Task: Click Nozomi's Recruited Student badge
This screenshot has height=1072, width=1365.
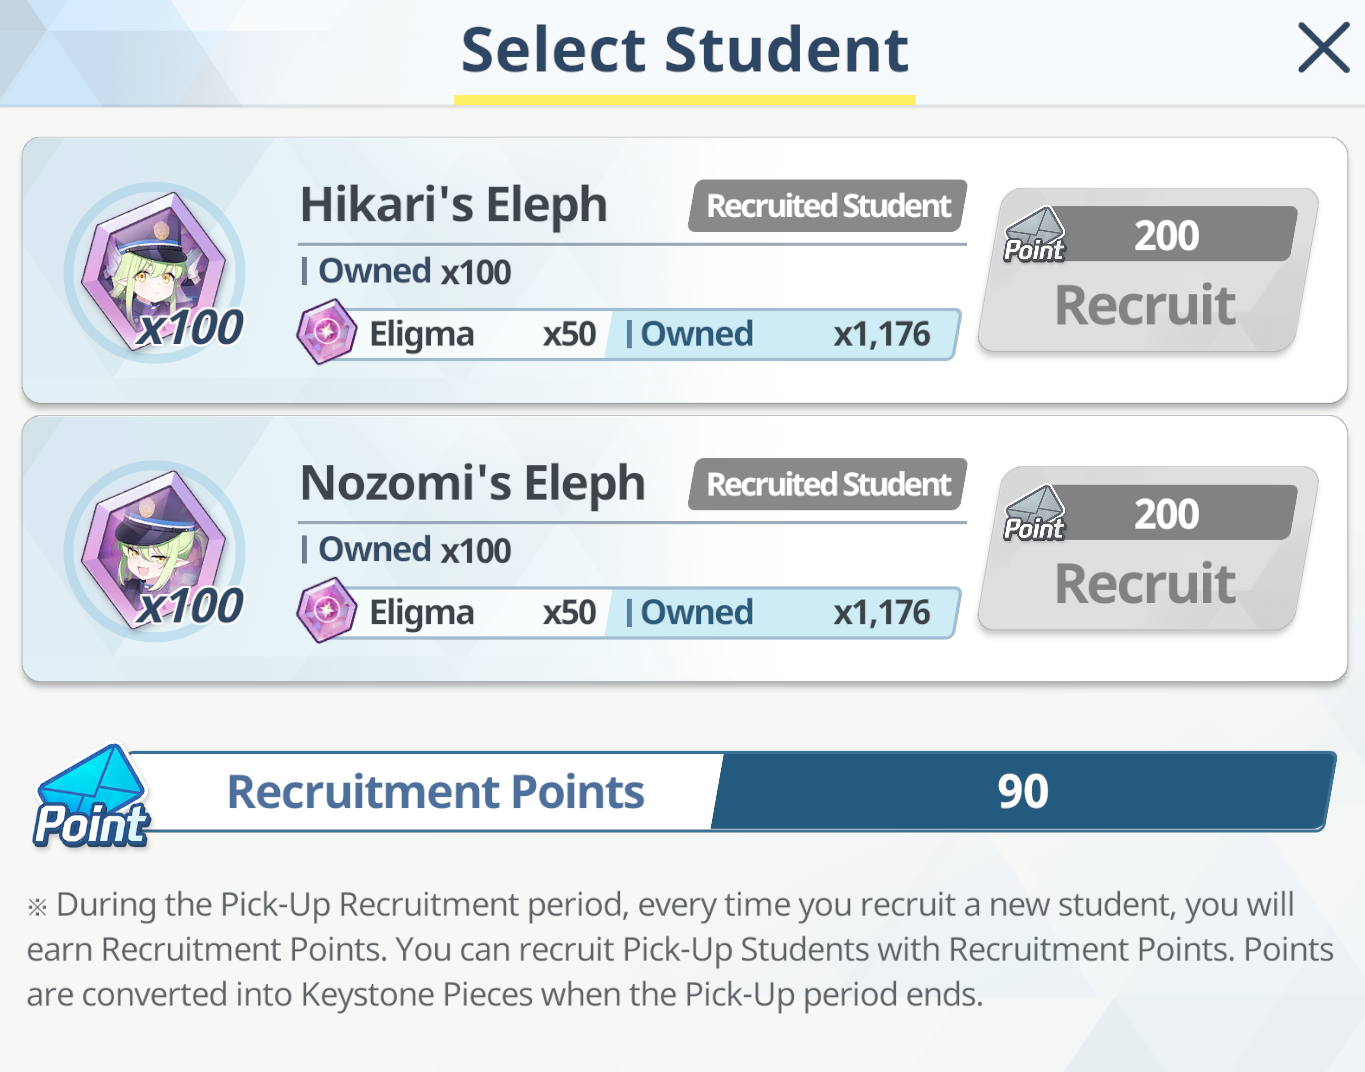Action: pos(828,484)
